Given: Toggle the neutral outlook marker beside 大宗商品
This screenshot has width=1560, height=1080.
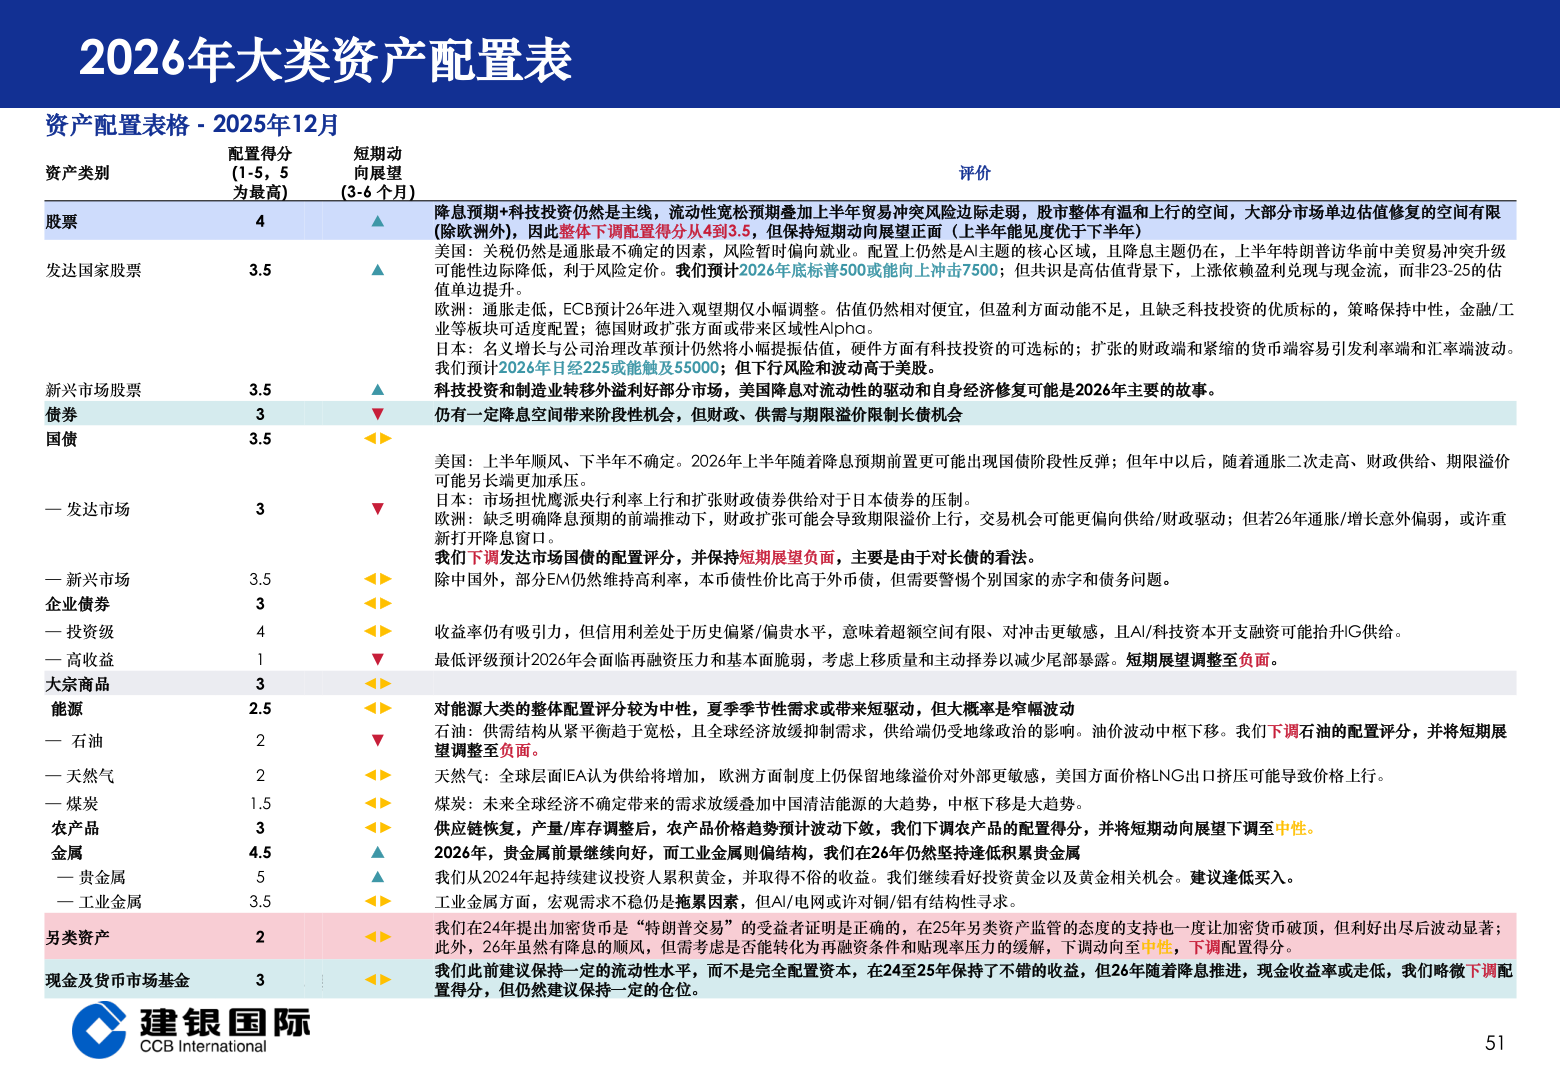Looking at the screenshot, I should [x=377, y=684].
